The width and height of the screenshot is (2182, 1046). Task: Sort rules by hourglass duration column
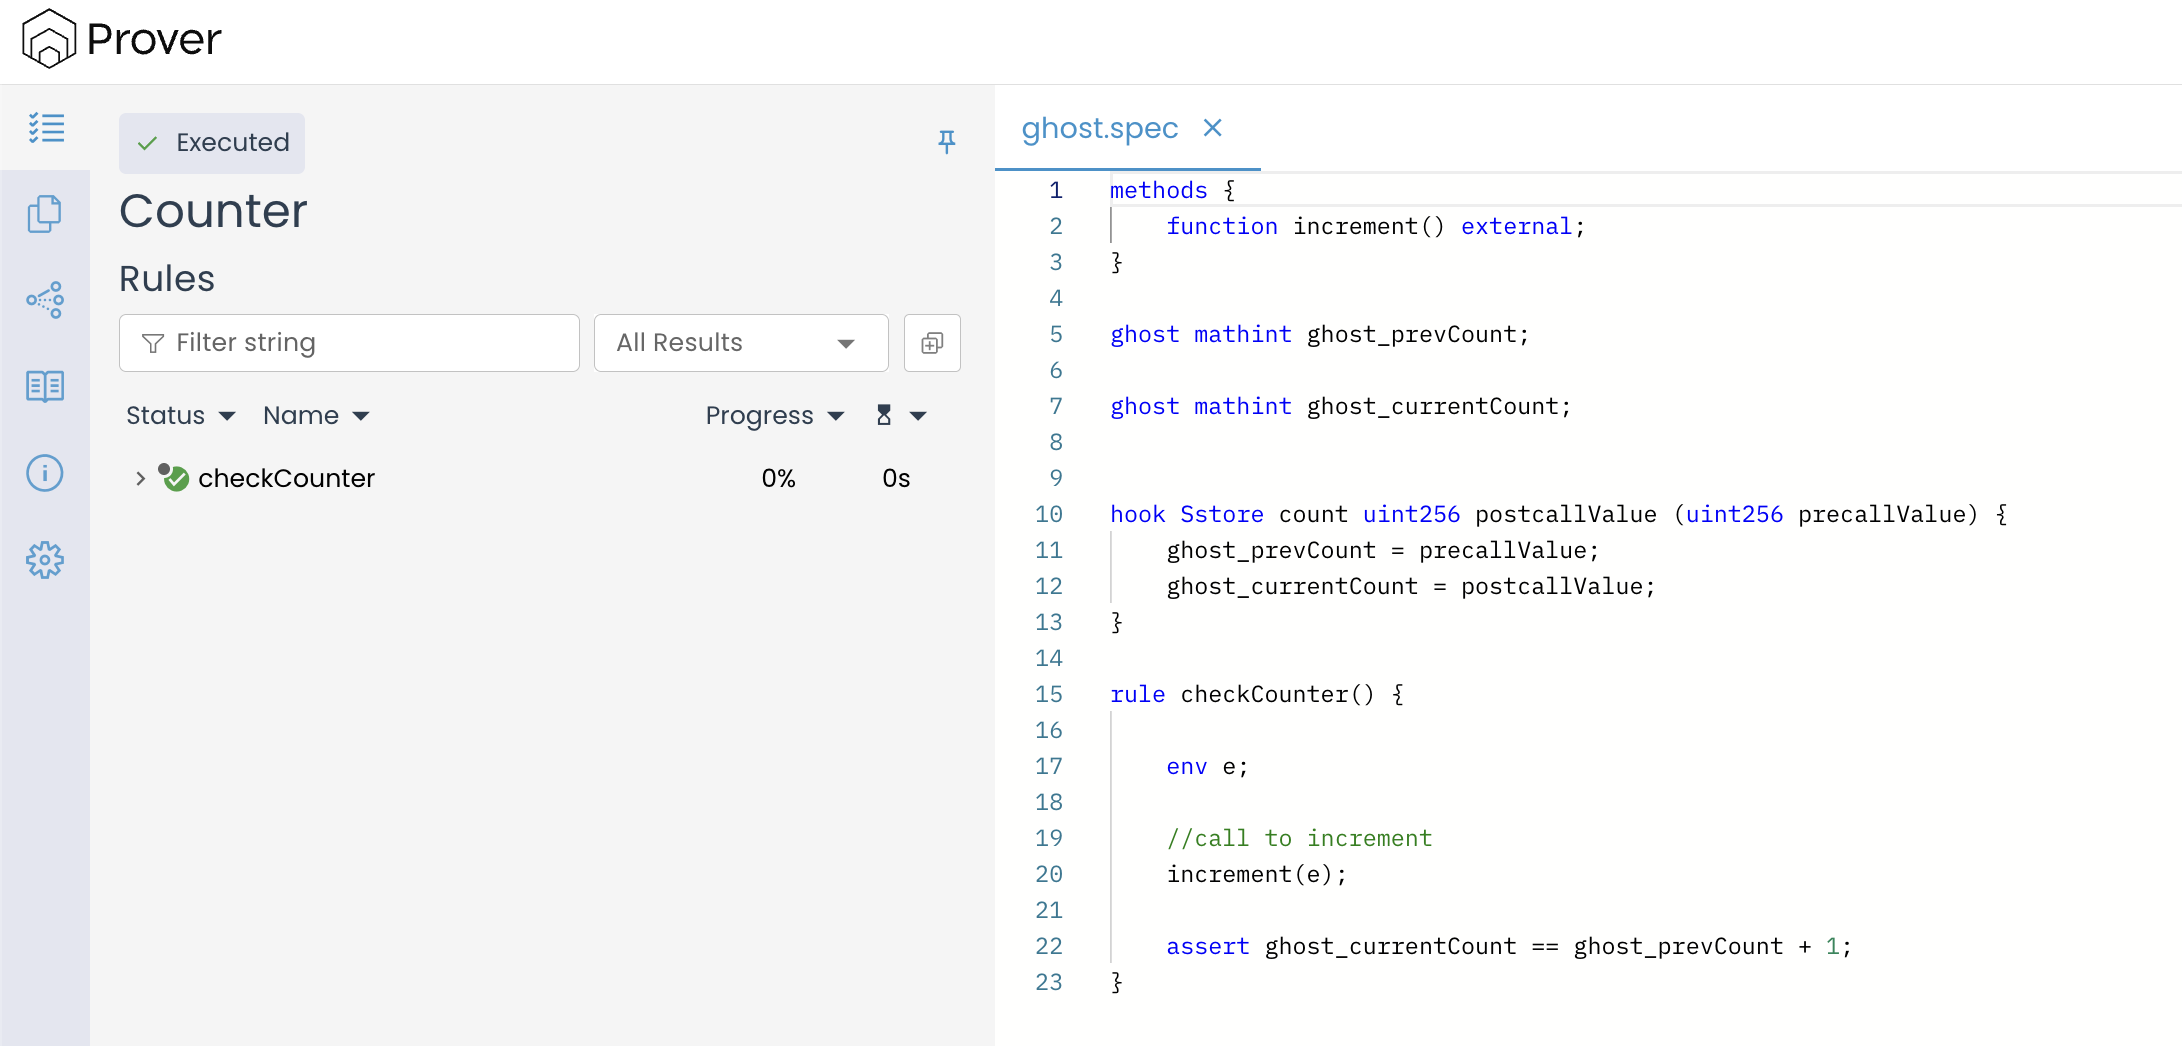(900, 416)
